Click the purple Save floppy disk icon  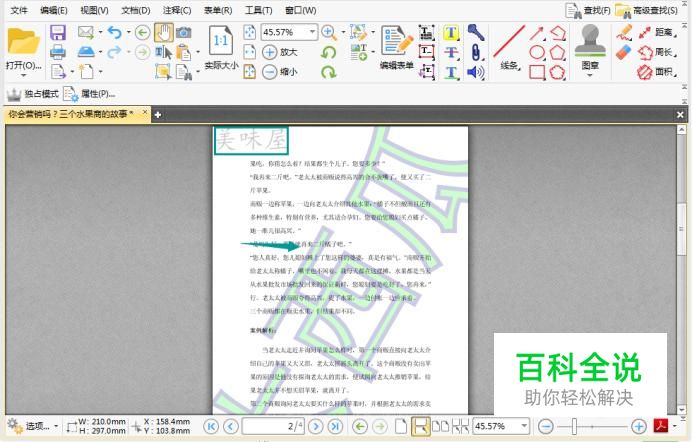point(58,33)
